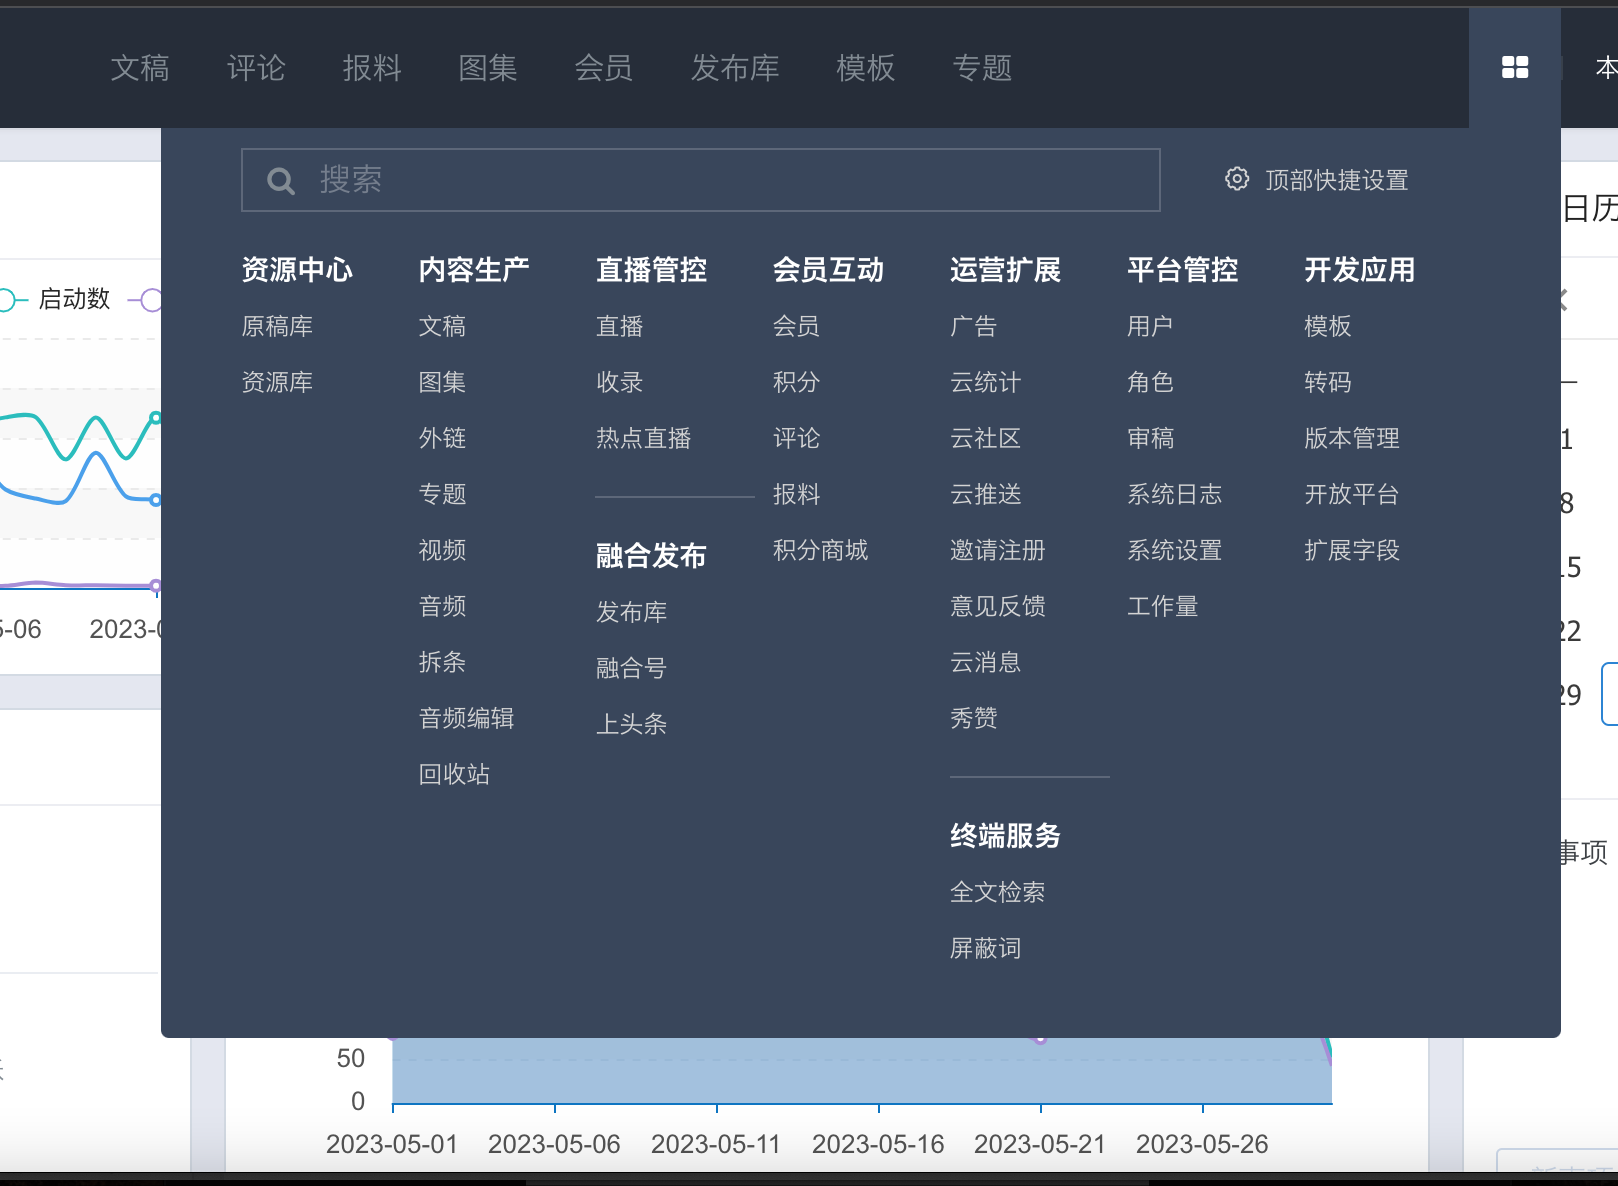Open 顶部快捷设置 settings link

pyautogui.click(x=1336, y=180)
